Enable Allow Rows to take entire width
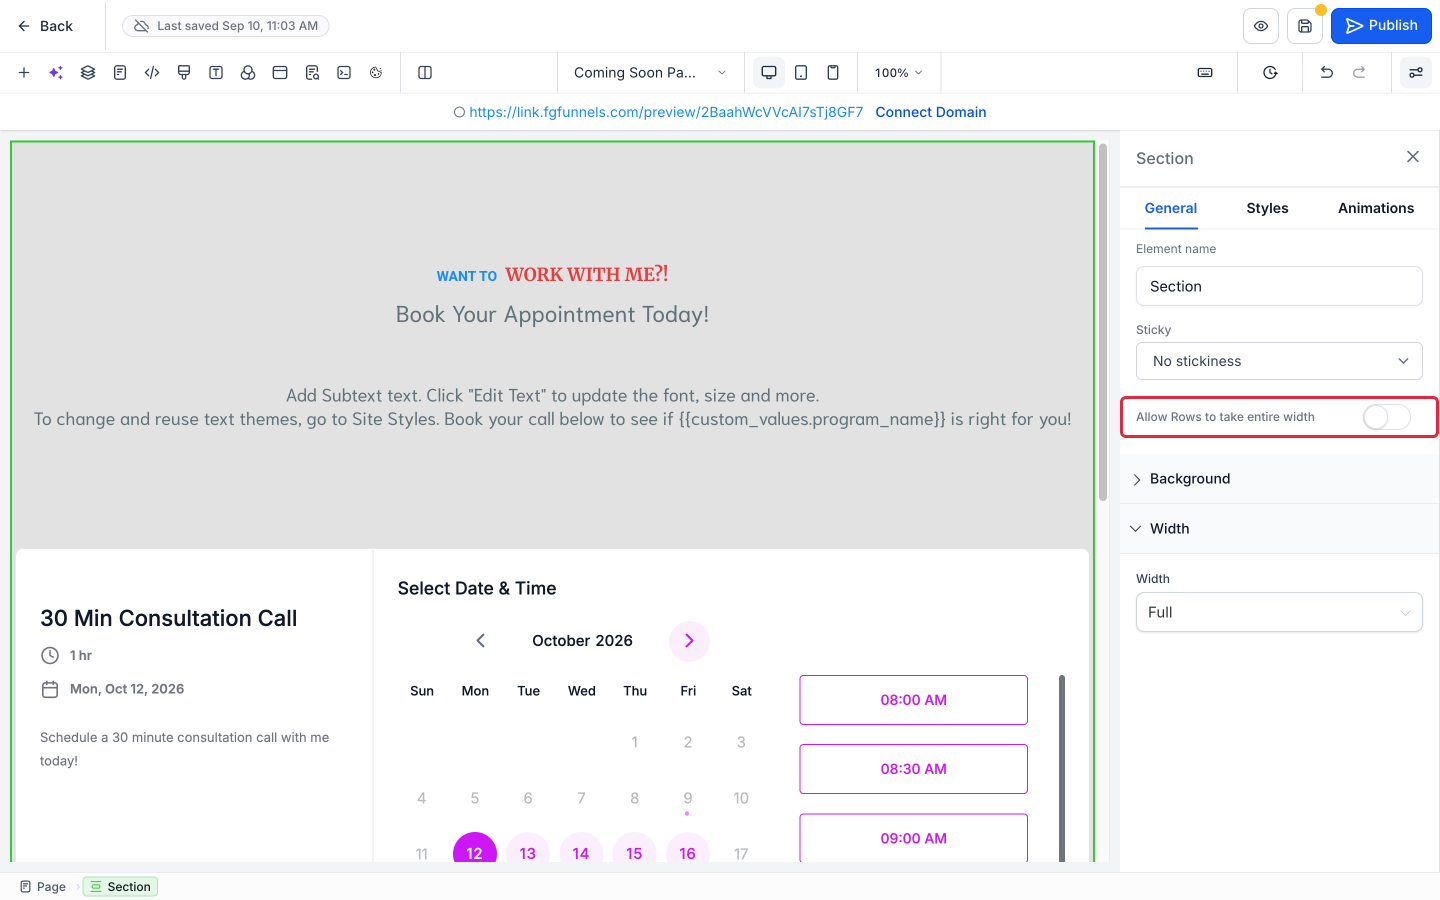The width and height of the screenshot is (1440, 900). 1386,417
